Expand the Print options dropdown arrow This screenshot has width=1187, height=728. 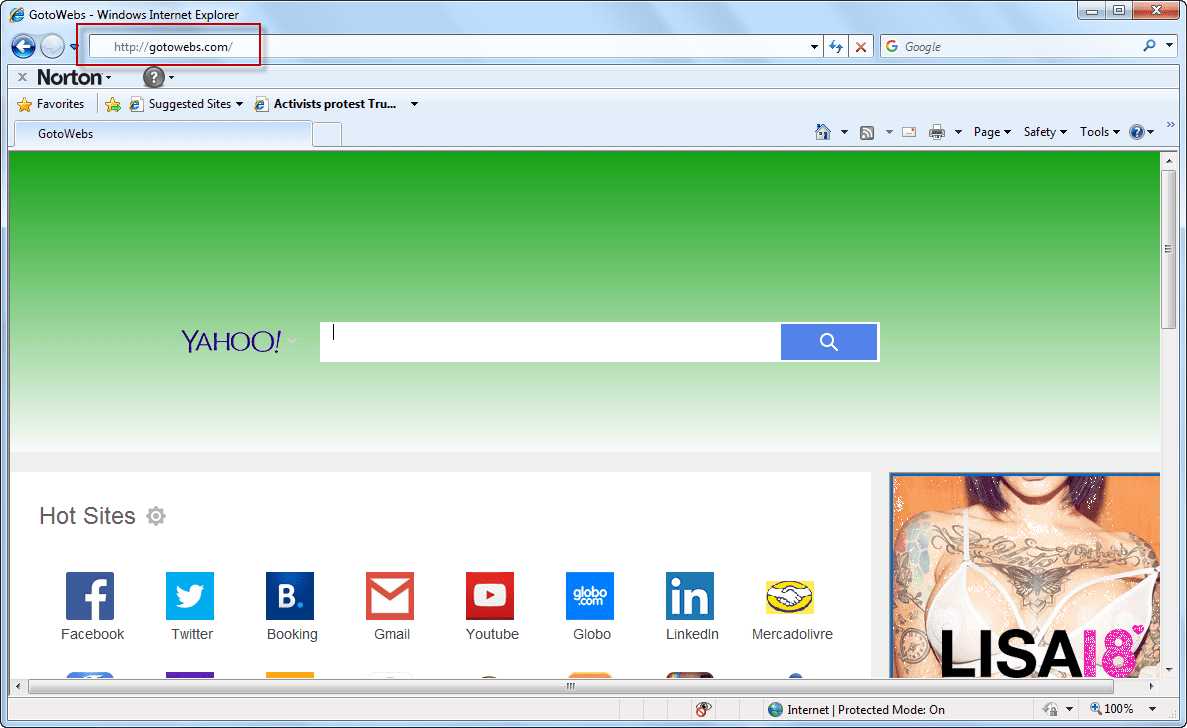point(958,132)
